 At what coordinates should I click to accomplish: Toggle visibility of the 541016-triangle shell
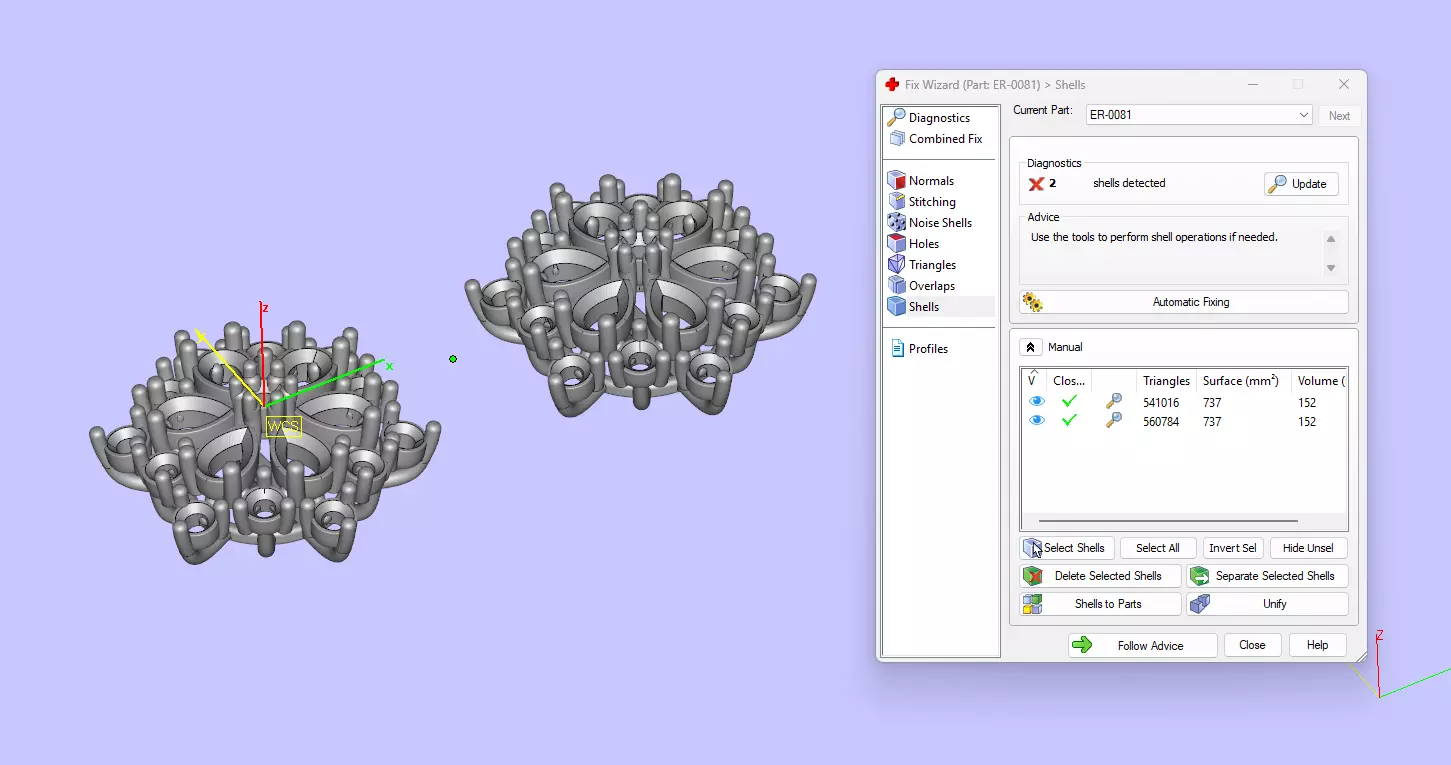click(1037, 402)
